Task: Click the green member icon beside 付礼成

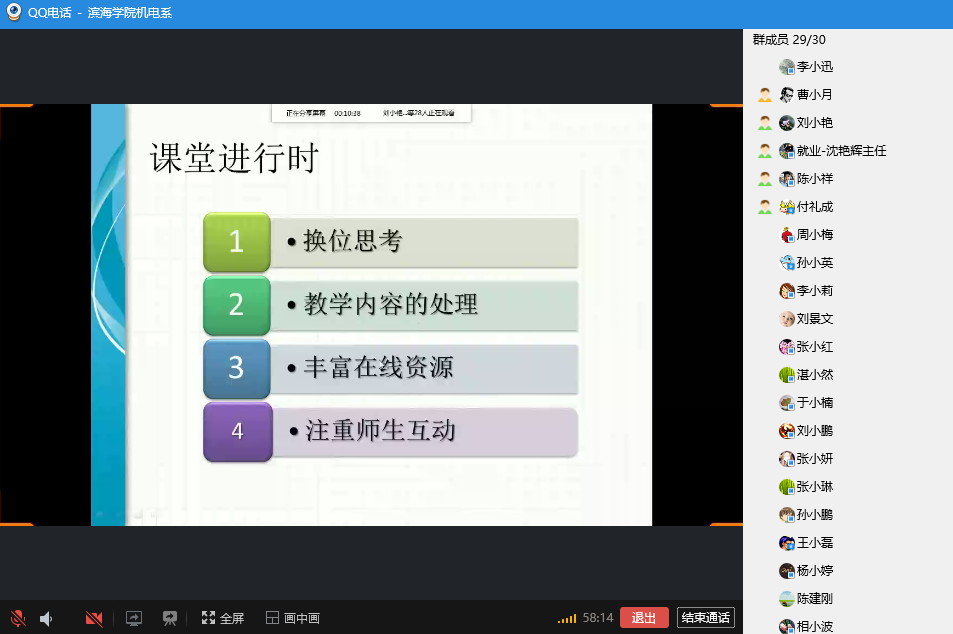Action: 765,207
